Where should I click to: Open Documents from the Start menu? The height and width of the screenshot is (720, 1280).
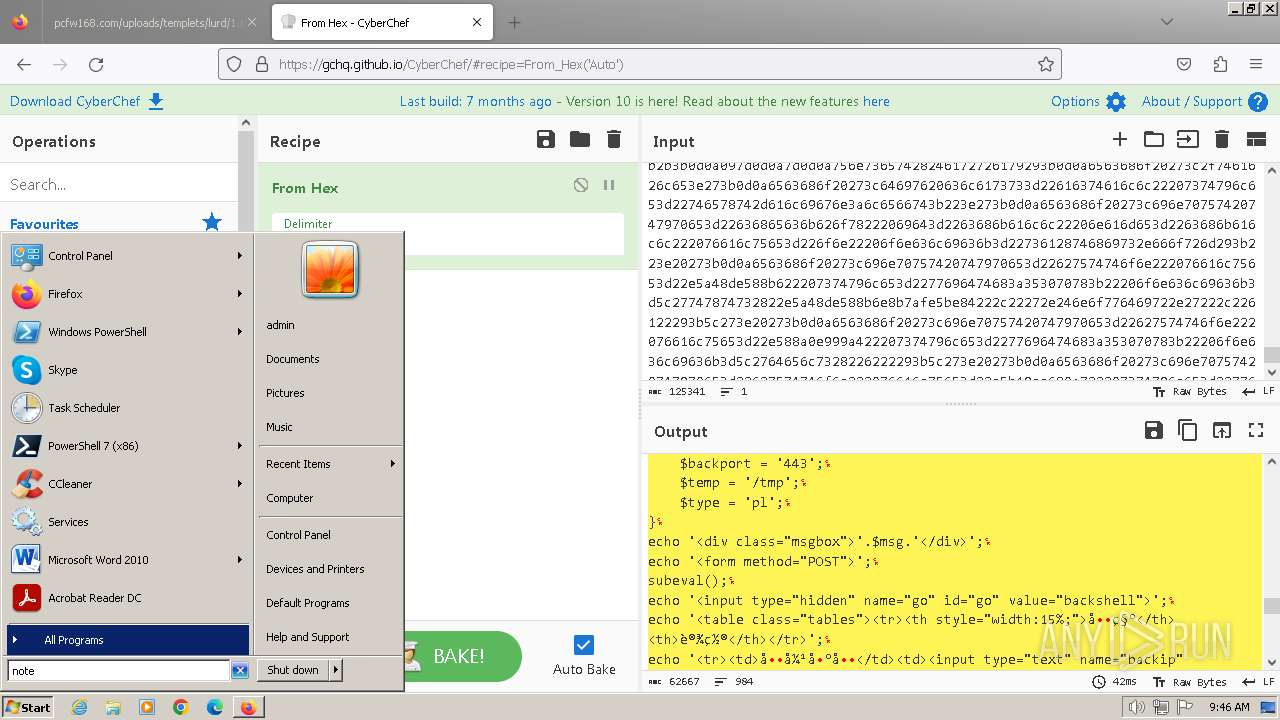click(x=330, y=359)
